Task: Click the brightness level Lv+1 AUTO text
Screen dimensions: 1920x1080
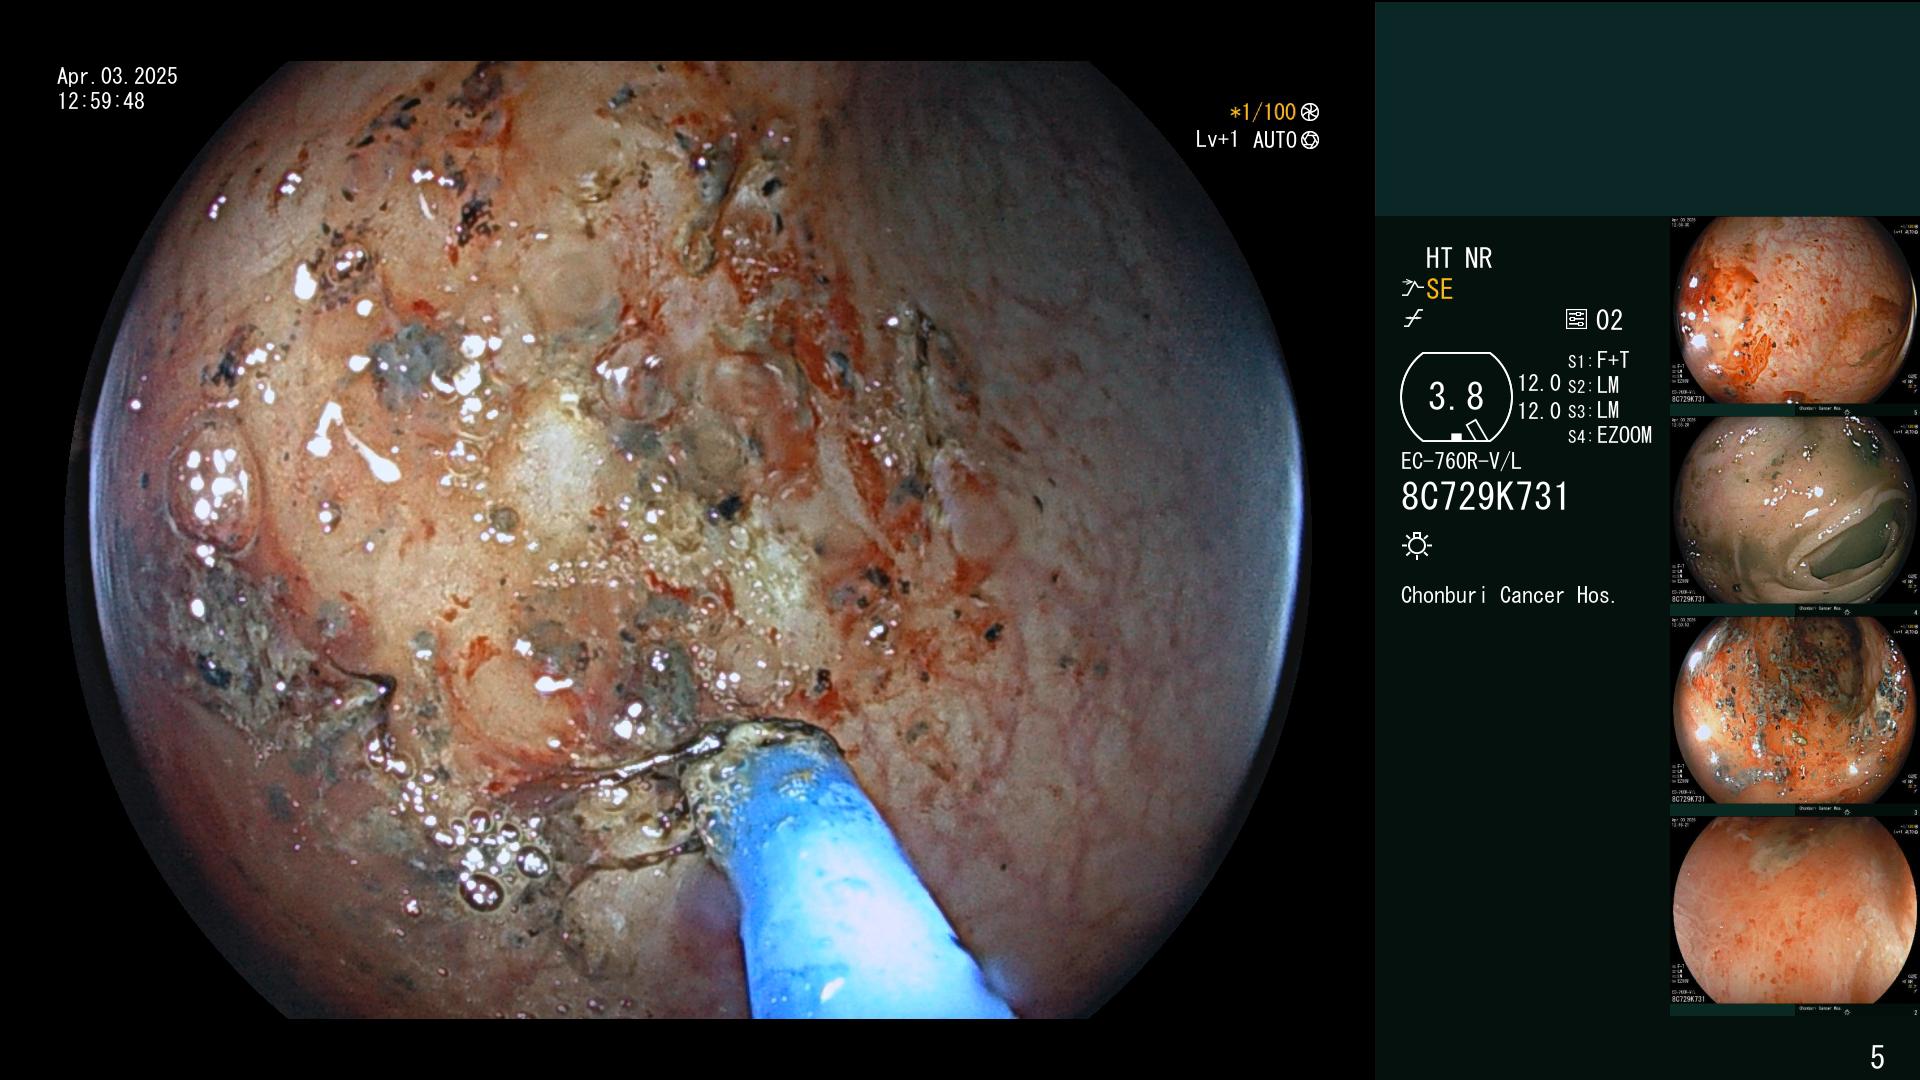Action: click(1246, 140)
